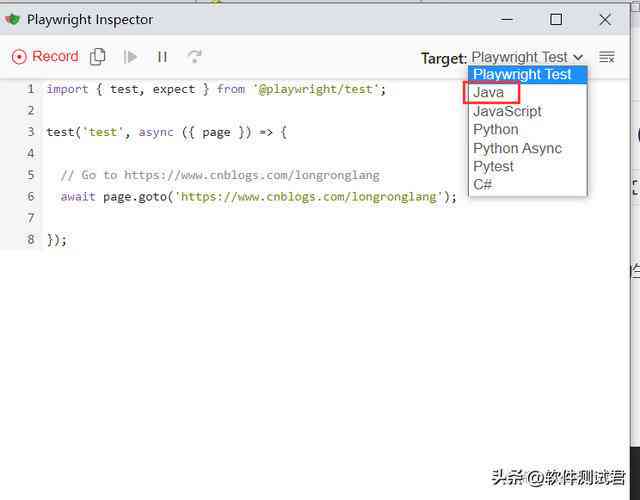Click the Playwright Inspector app icon
Screen dimensions: 640x500
13,19
